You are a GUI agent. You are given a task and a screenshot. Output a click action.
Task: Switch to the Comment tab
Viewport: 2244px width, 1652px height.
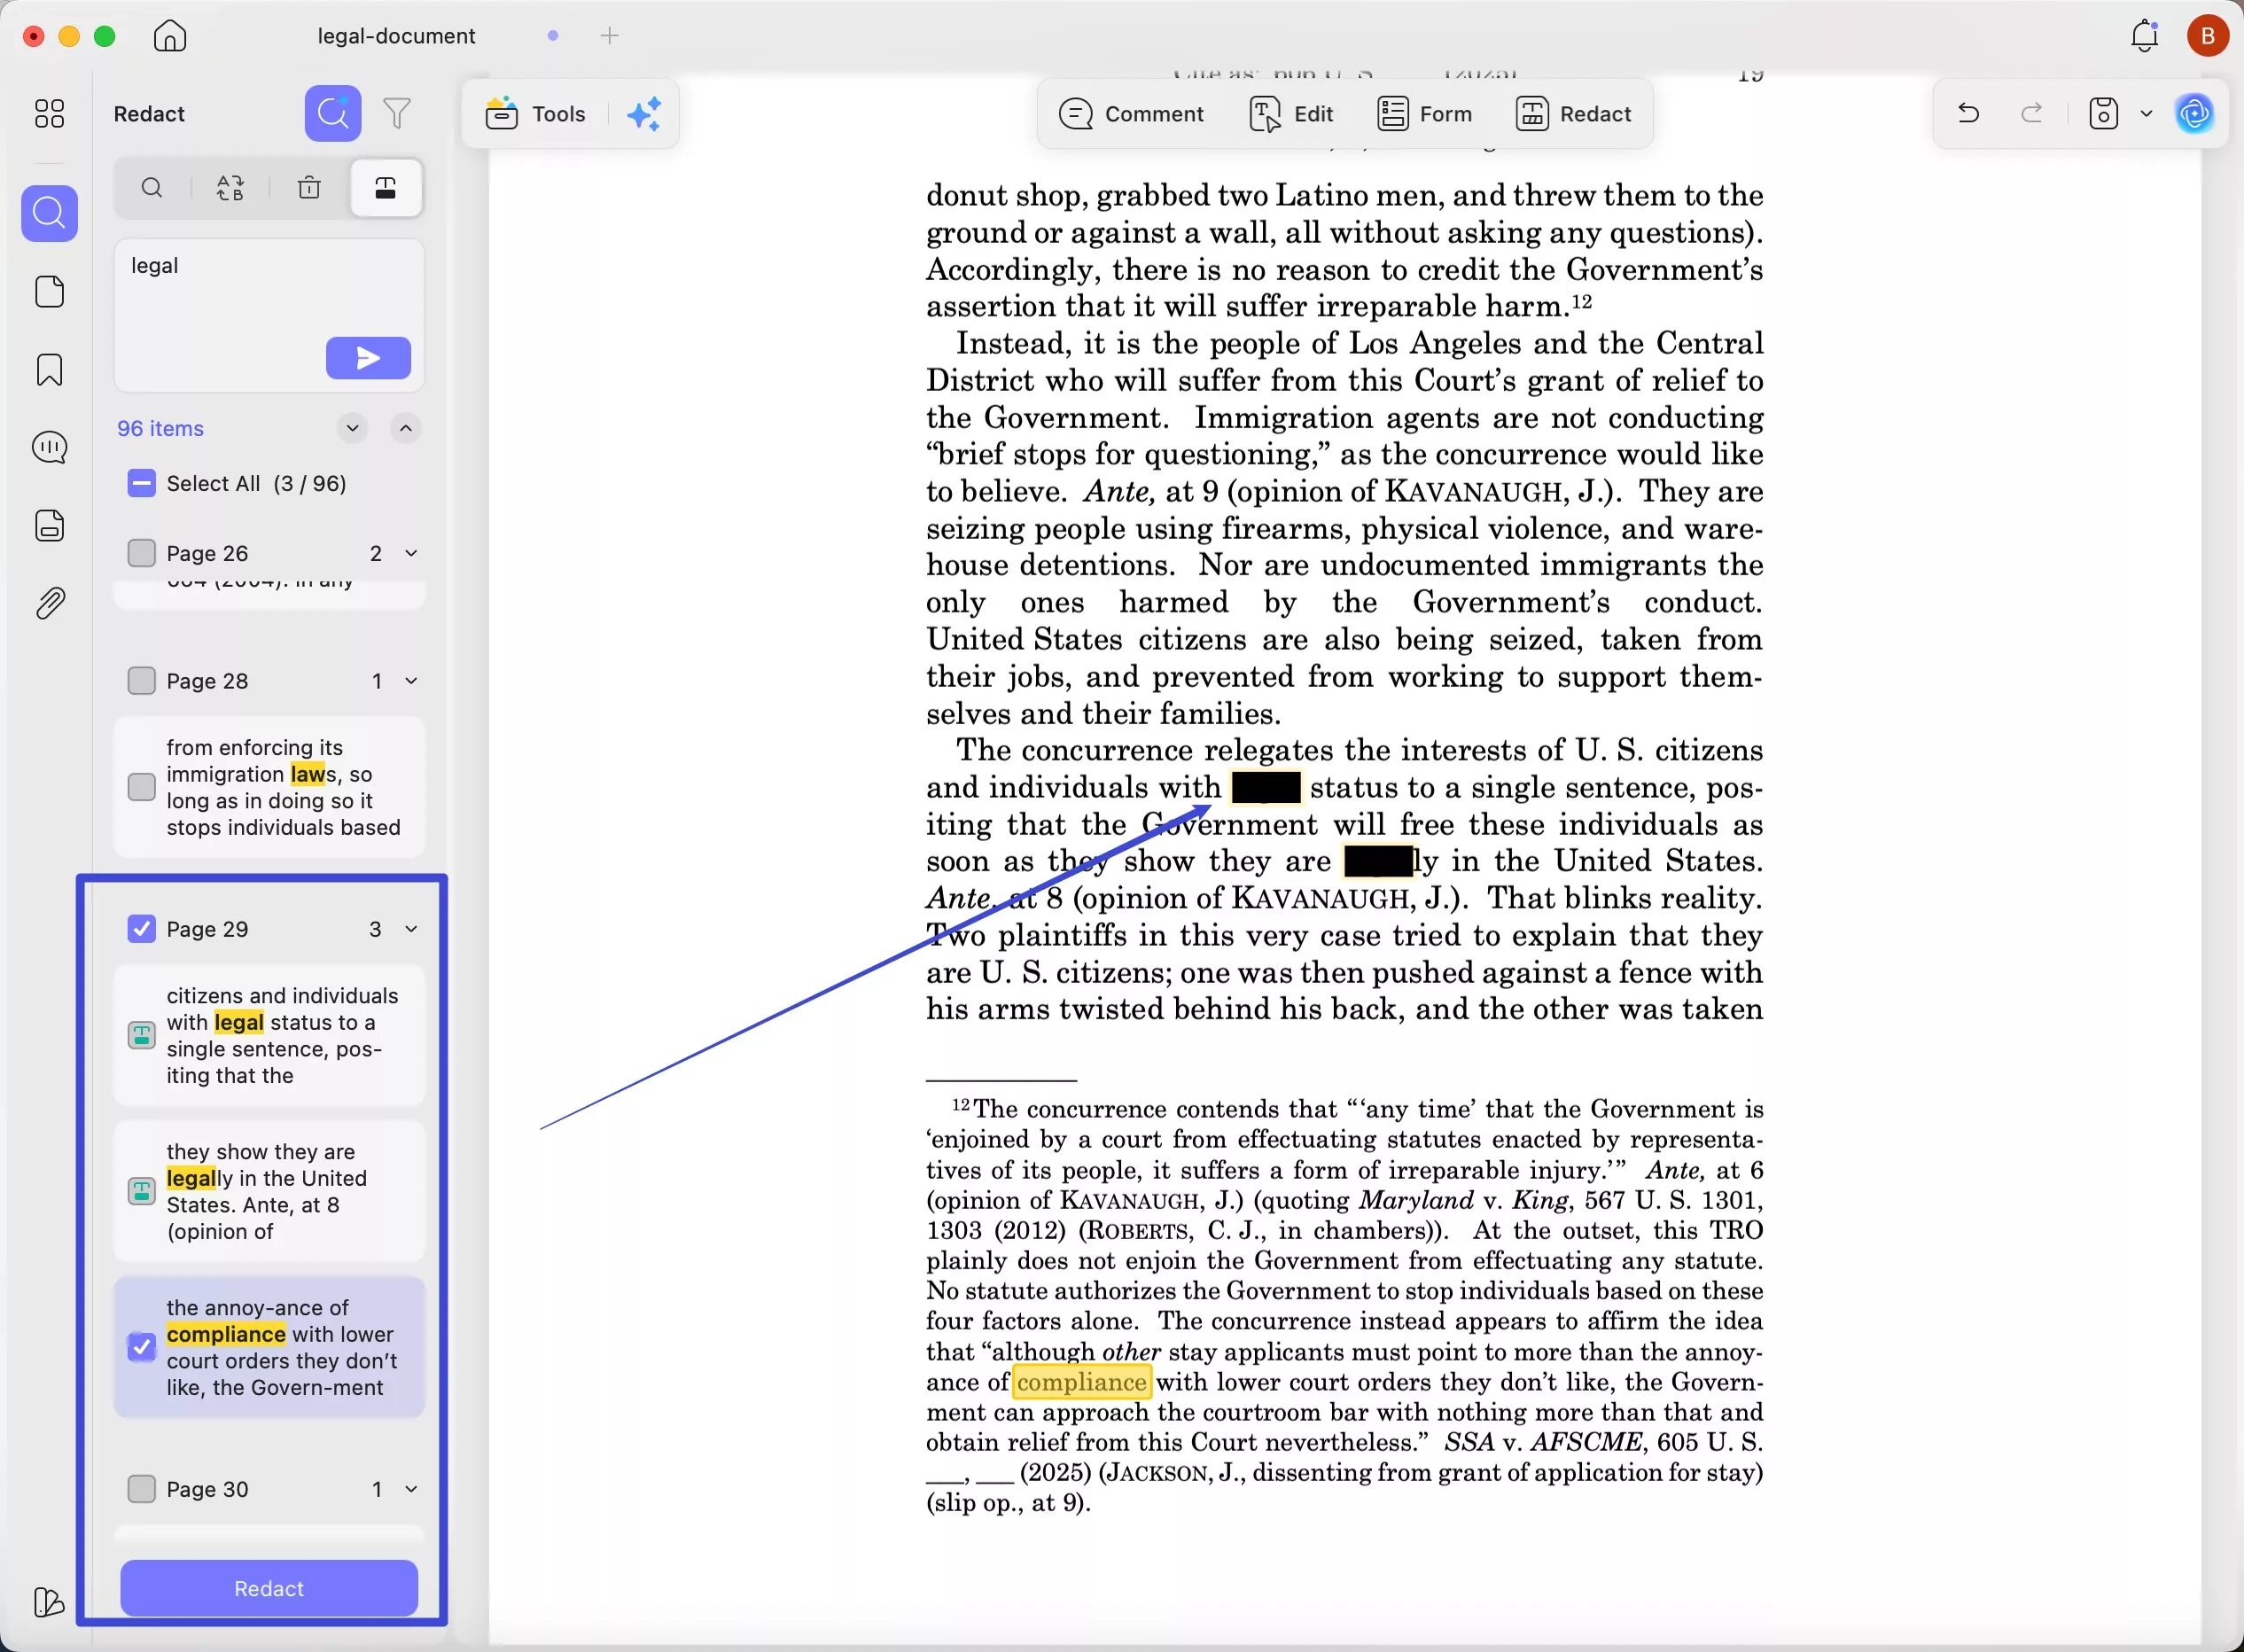(1131, 114)
